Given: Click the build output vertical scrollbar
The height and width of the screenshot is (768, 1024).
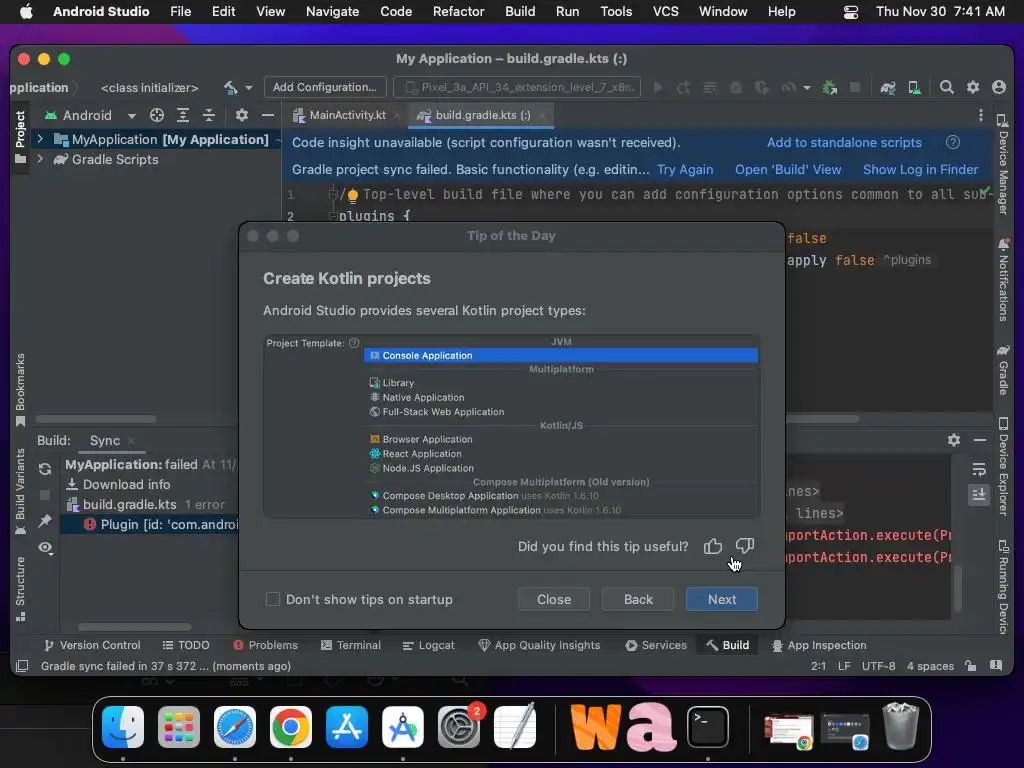Looking at the screenshot, I should click(956, 587).
